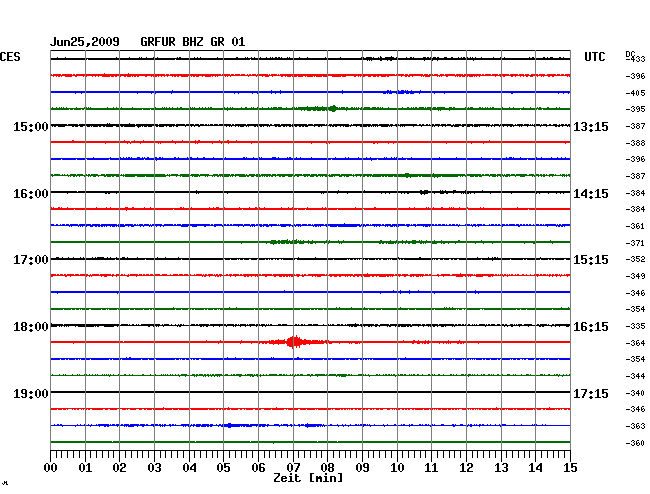This screenshot has height=494, width=650.
Task: Click the Zeit [min] axis title
Action: click(308, 478)
